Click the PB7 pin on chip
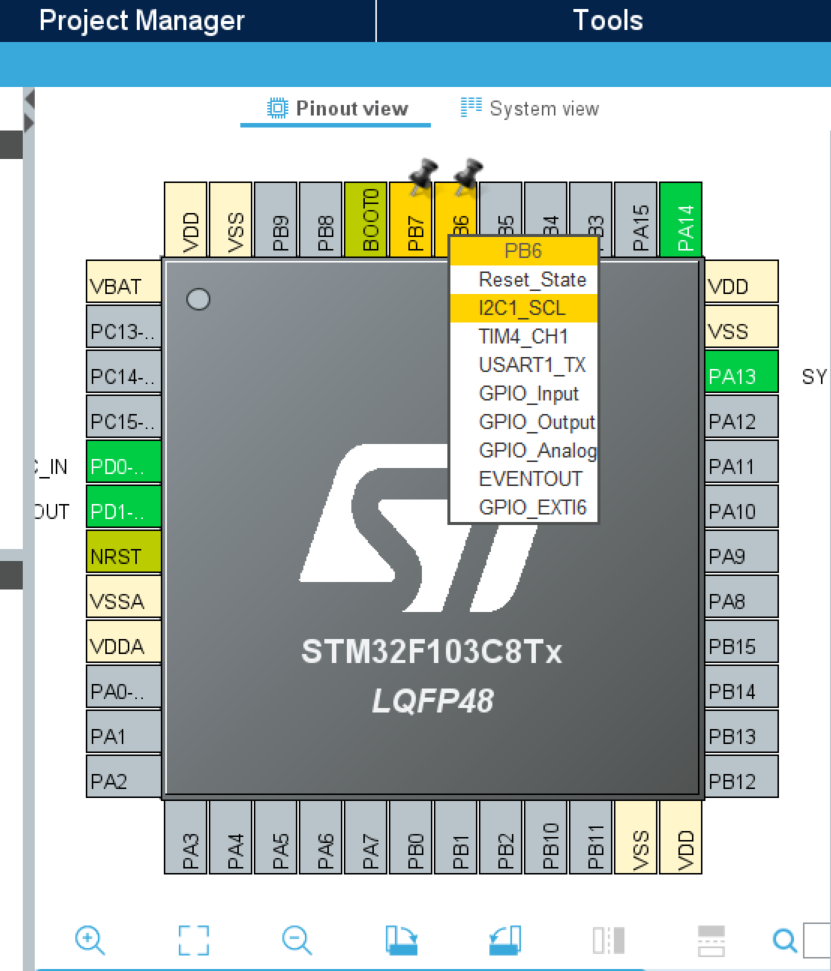The height and width of the screenshot is (971, 831). [x=410, y=220]
